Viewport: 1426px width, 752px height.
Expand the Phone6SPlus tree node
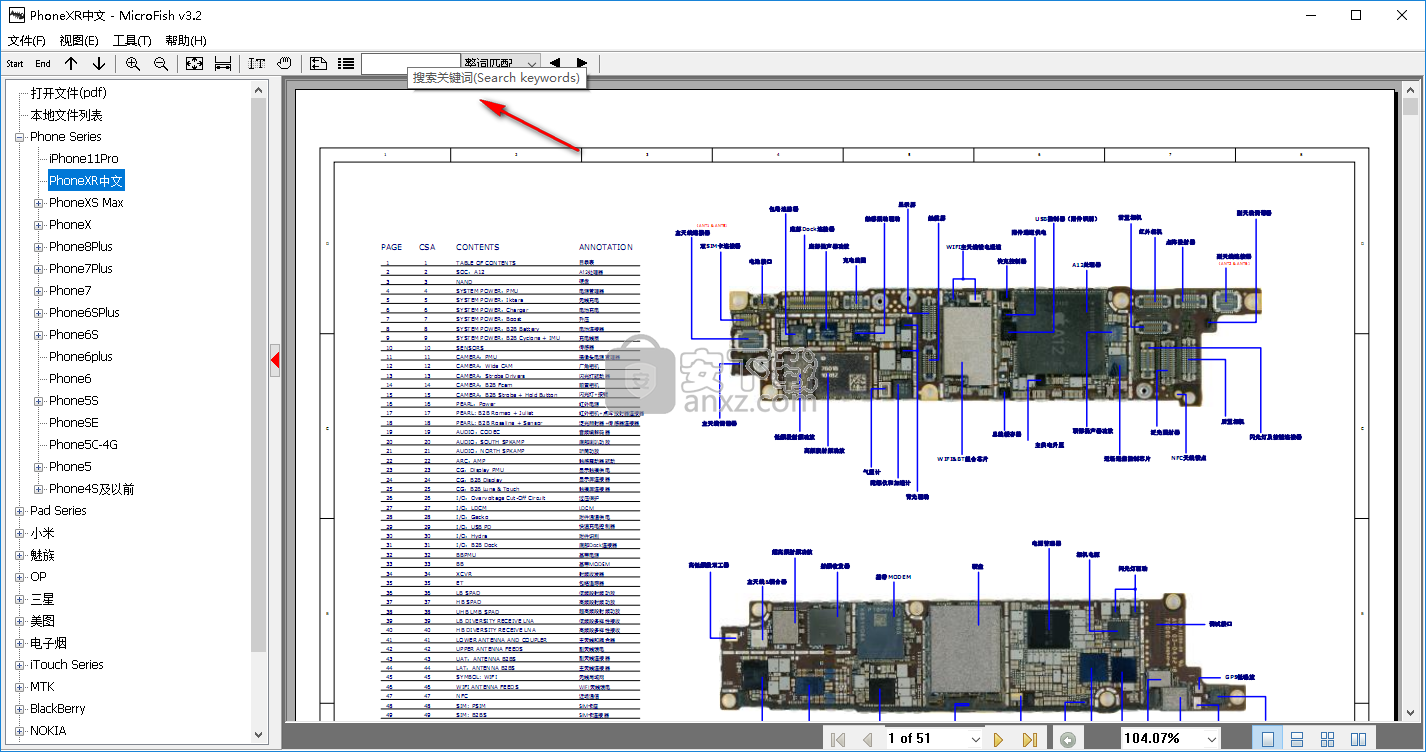tap(39, 313)
